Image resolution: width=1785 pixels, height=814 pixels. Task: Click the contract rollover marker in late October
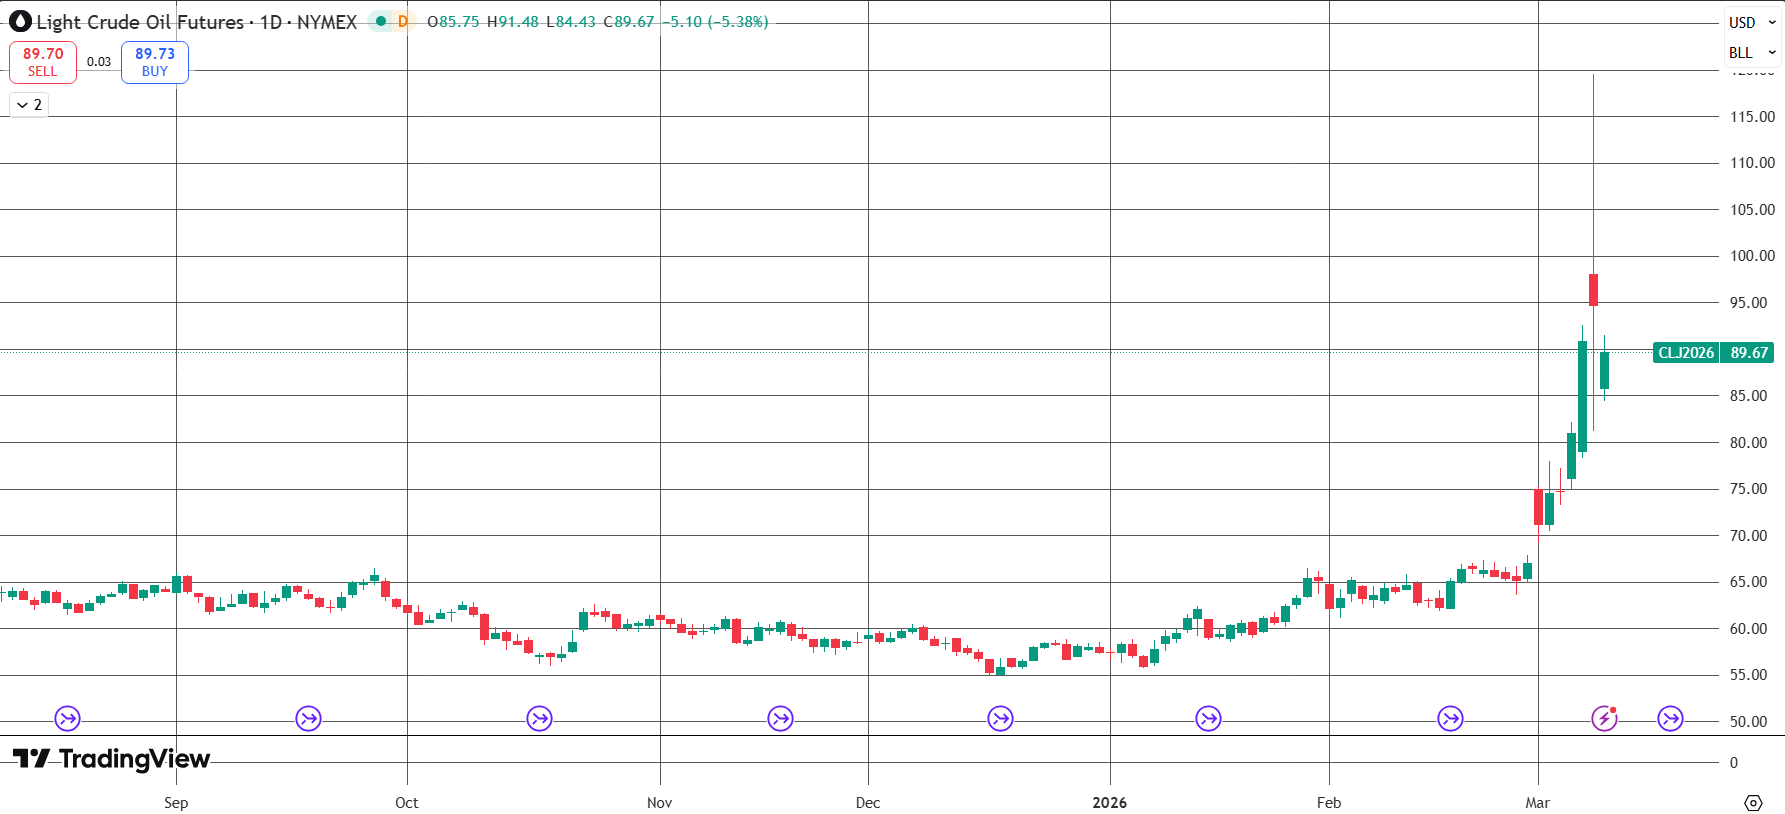click(x=539, y=718)
